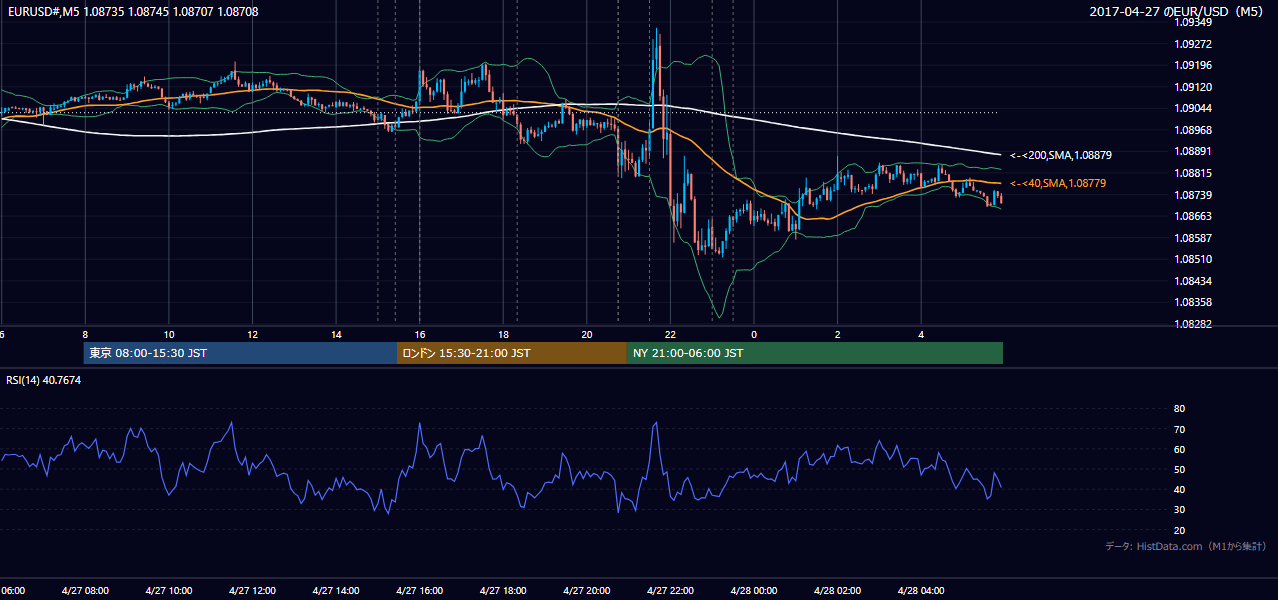Click hour label 14 under the price chart
The width and height of the screenshot is (1278, 600).
336,335
